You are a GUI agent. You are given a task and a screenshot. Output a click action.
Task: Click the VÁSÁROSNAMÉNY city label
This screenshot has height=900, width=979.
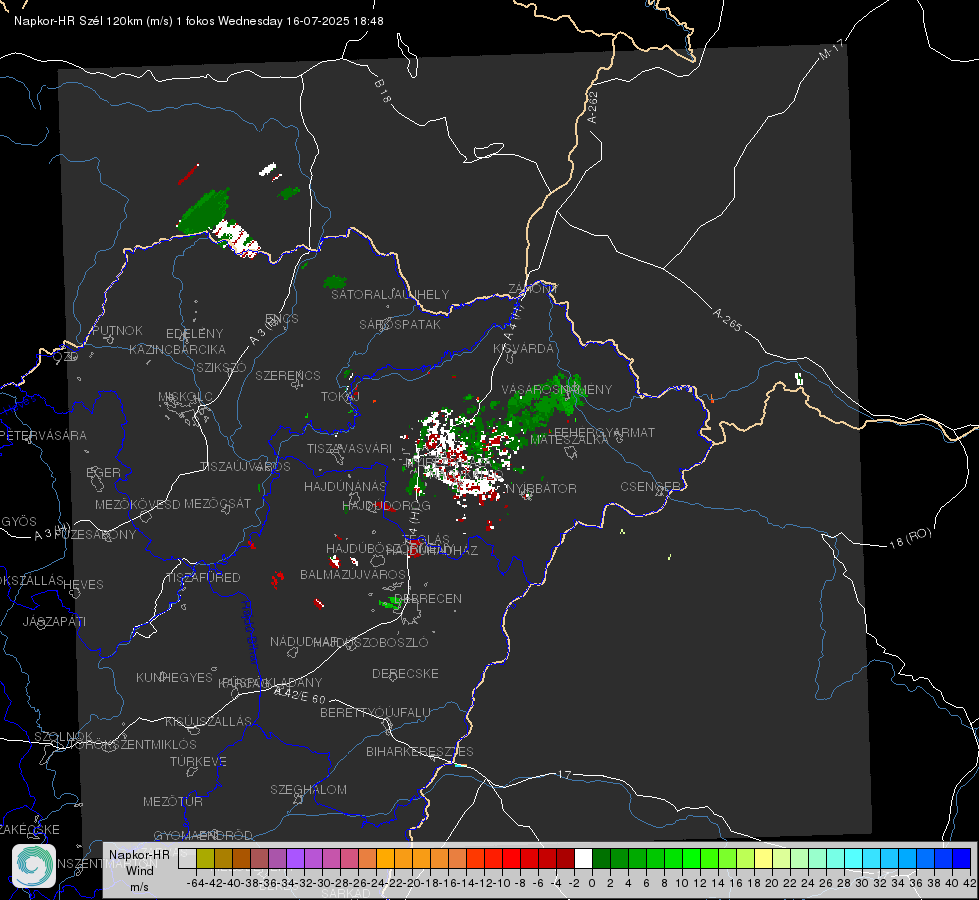click(557, 389)
